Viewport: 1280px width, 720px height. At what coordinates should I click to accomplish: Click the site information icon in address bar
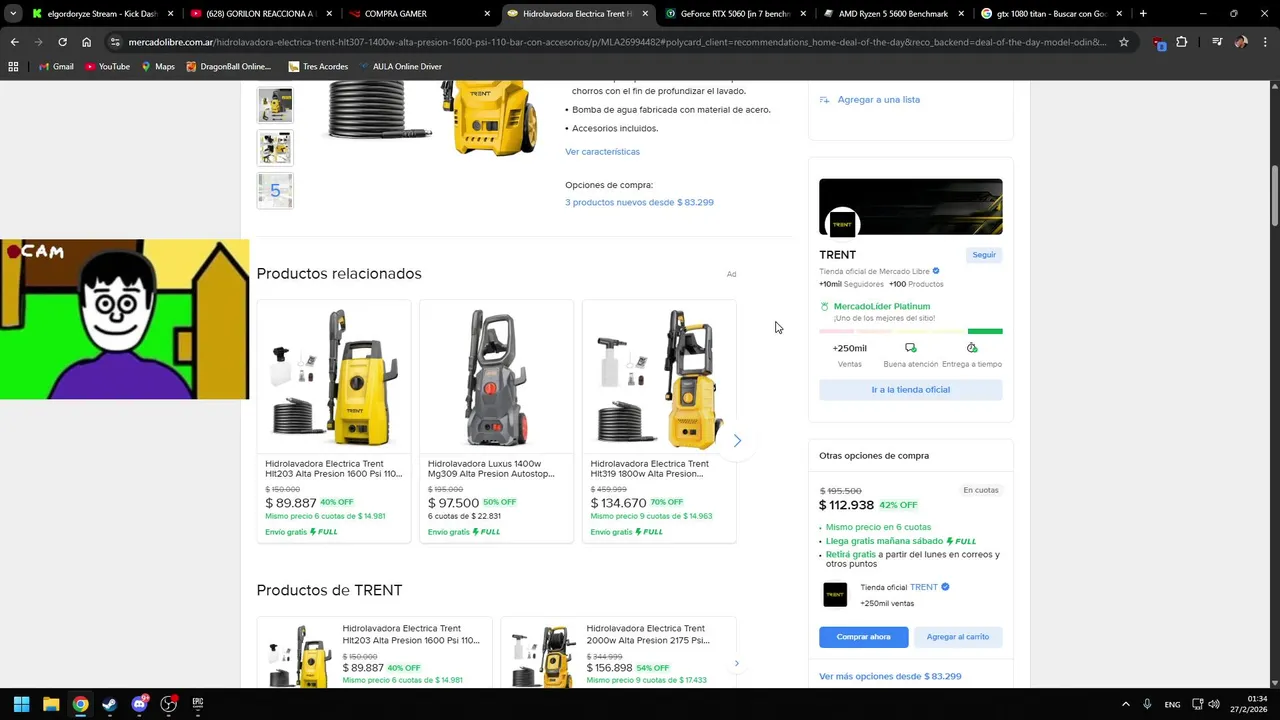coord(115,42)
